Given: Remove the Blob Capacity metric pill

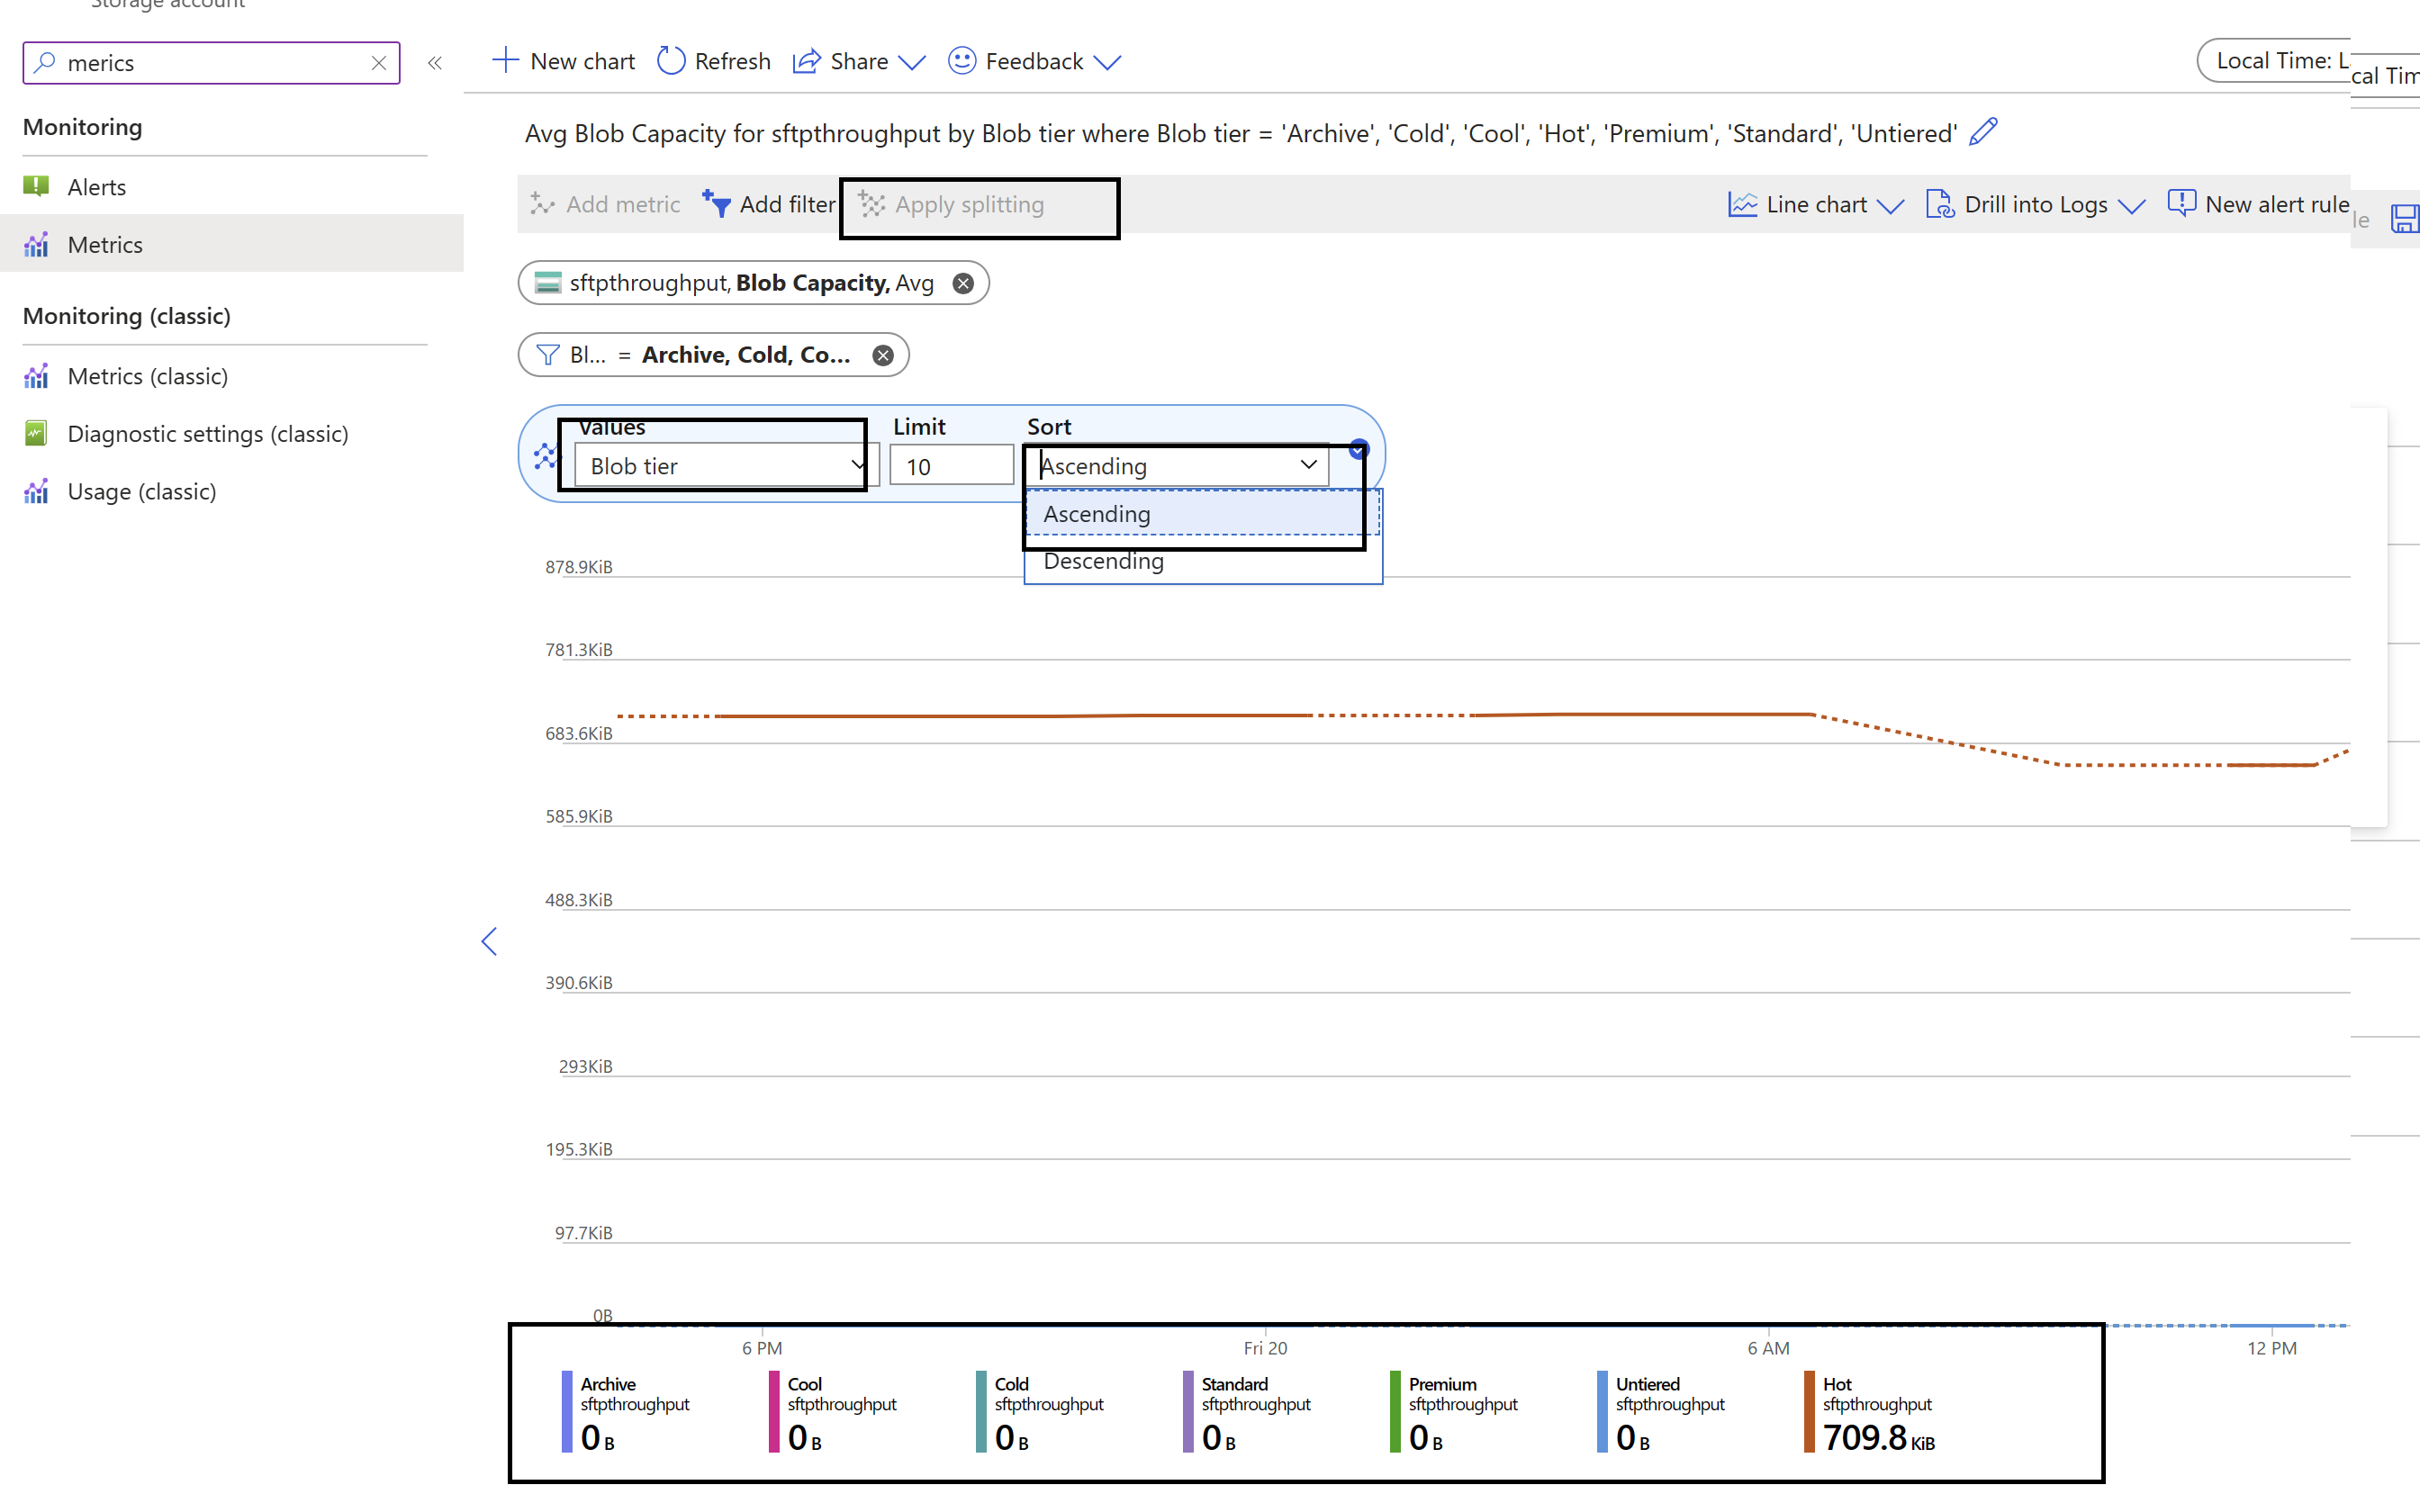Looking at the screenshot, I should (x=963, y=284).
